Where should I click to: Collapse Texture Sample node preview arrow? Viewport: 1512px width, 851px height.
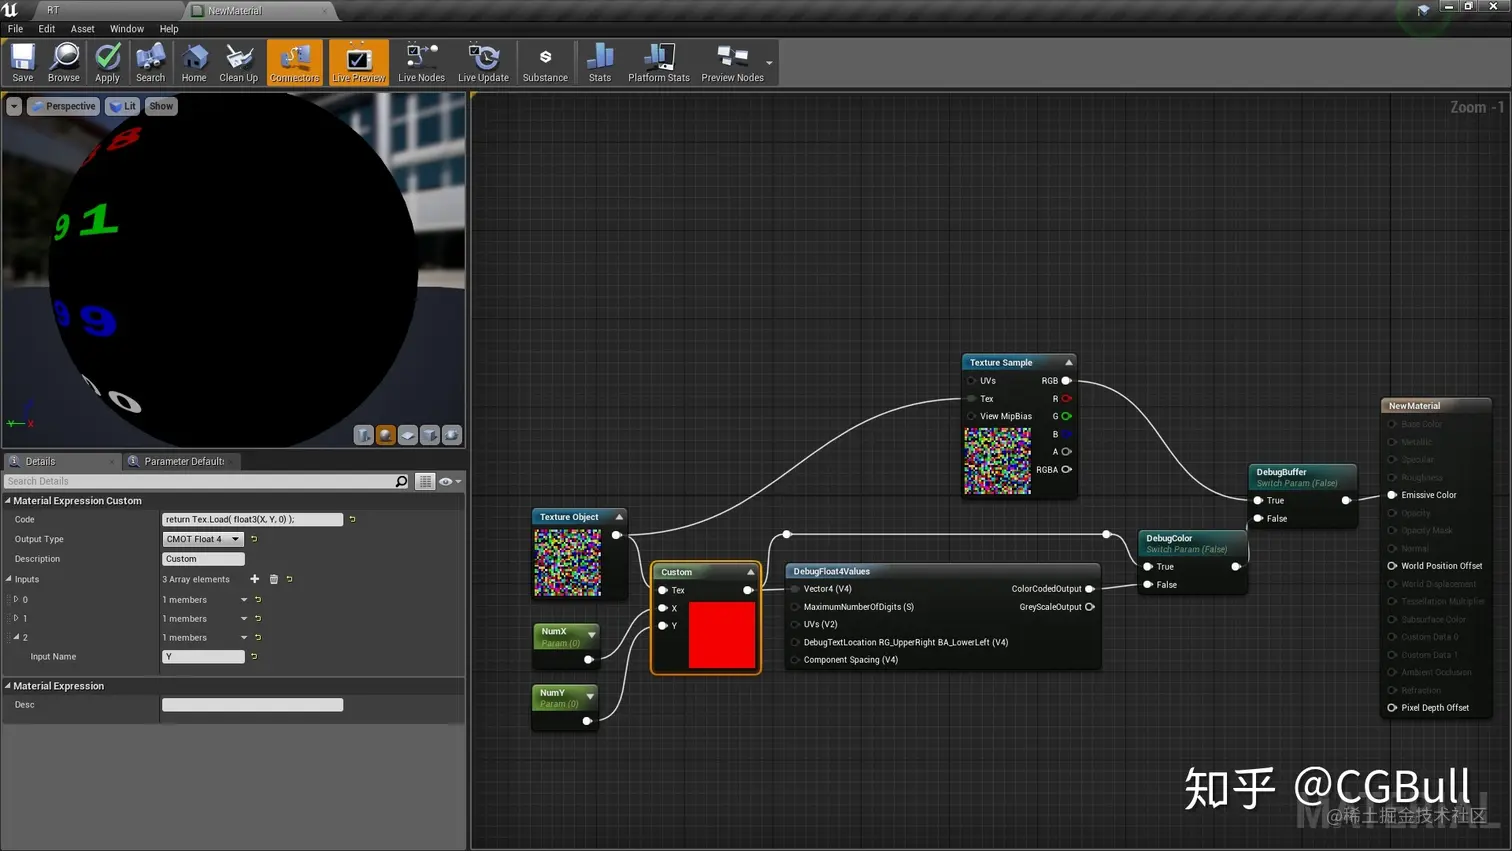1069,362
